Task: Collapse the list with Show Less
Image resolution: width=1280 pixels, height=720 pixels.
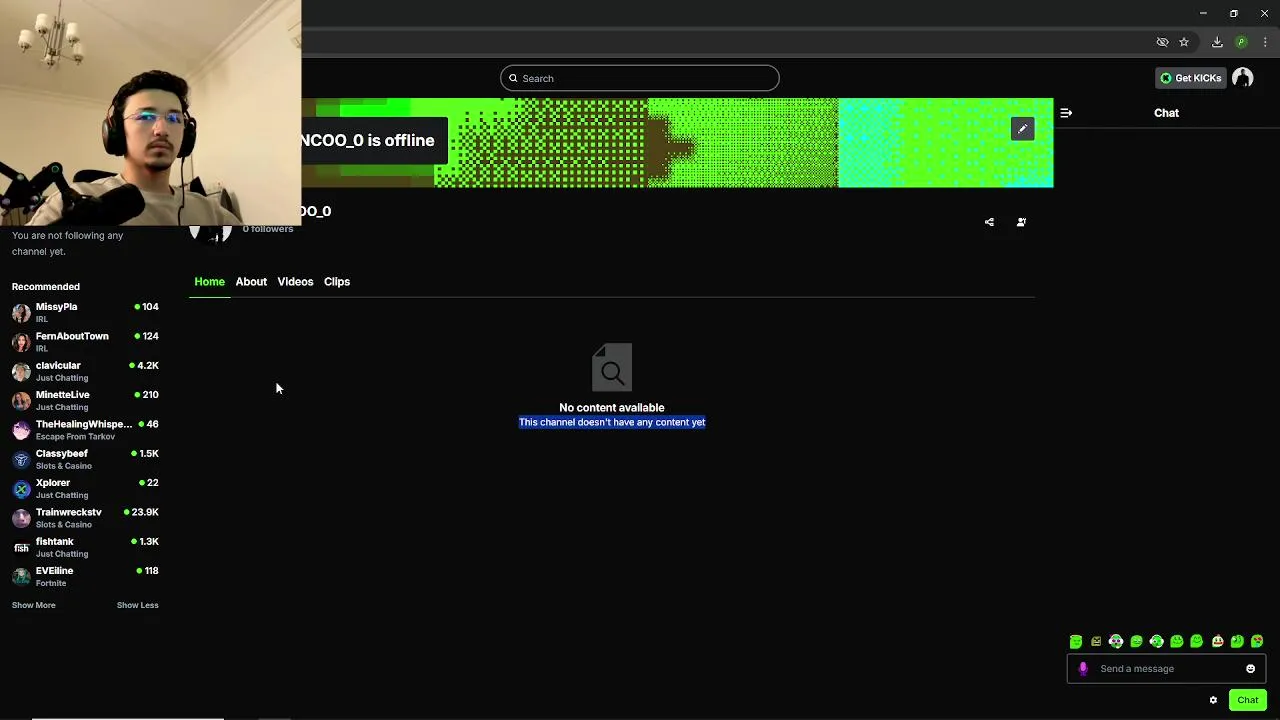Action: (x=137, y=605)
